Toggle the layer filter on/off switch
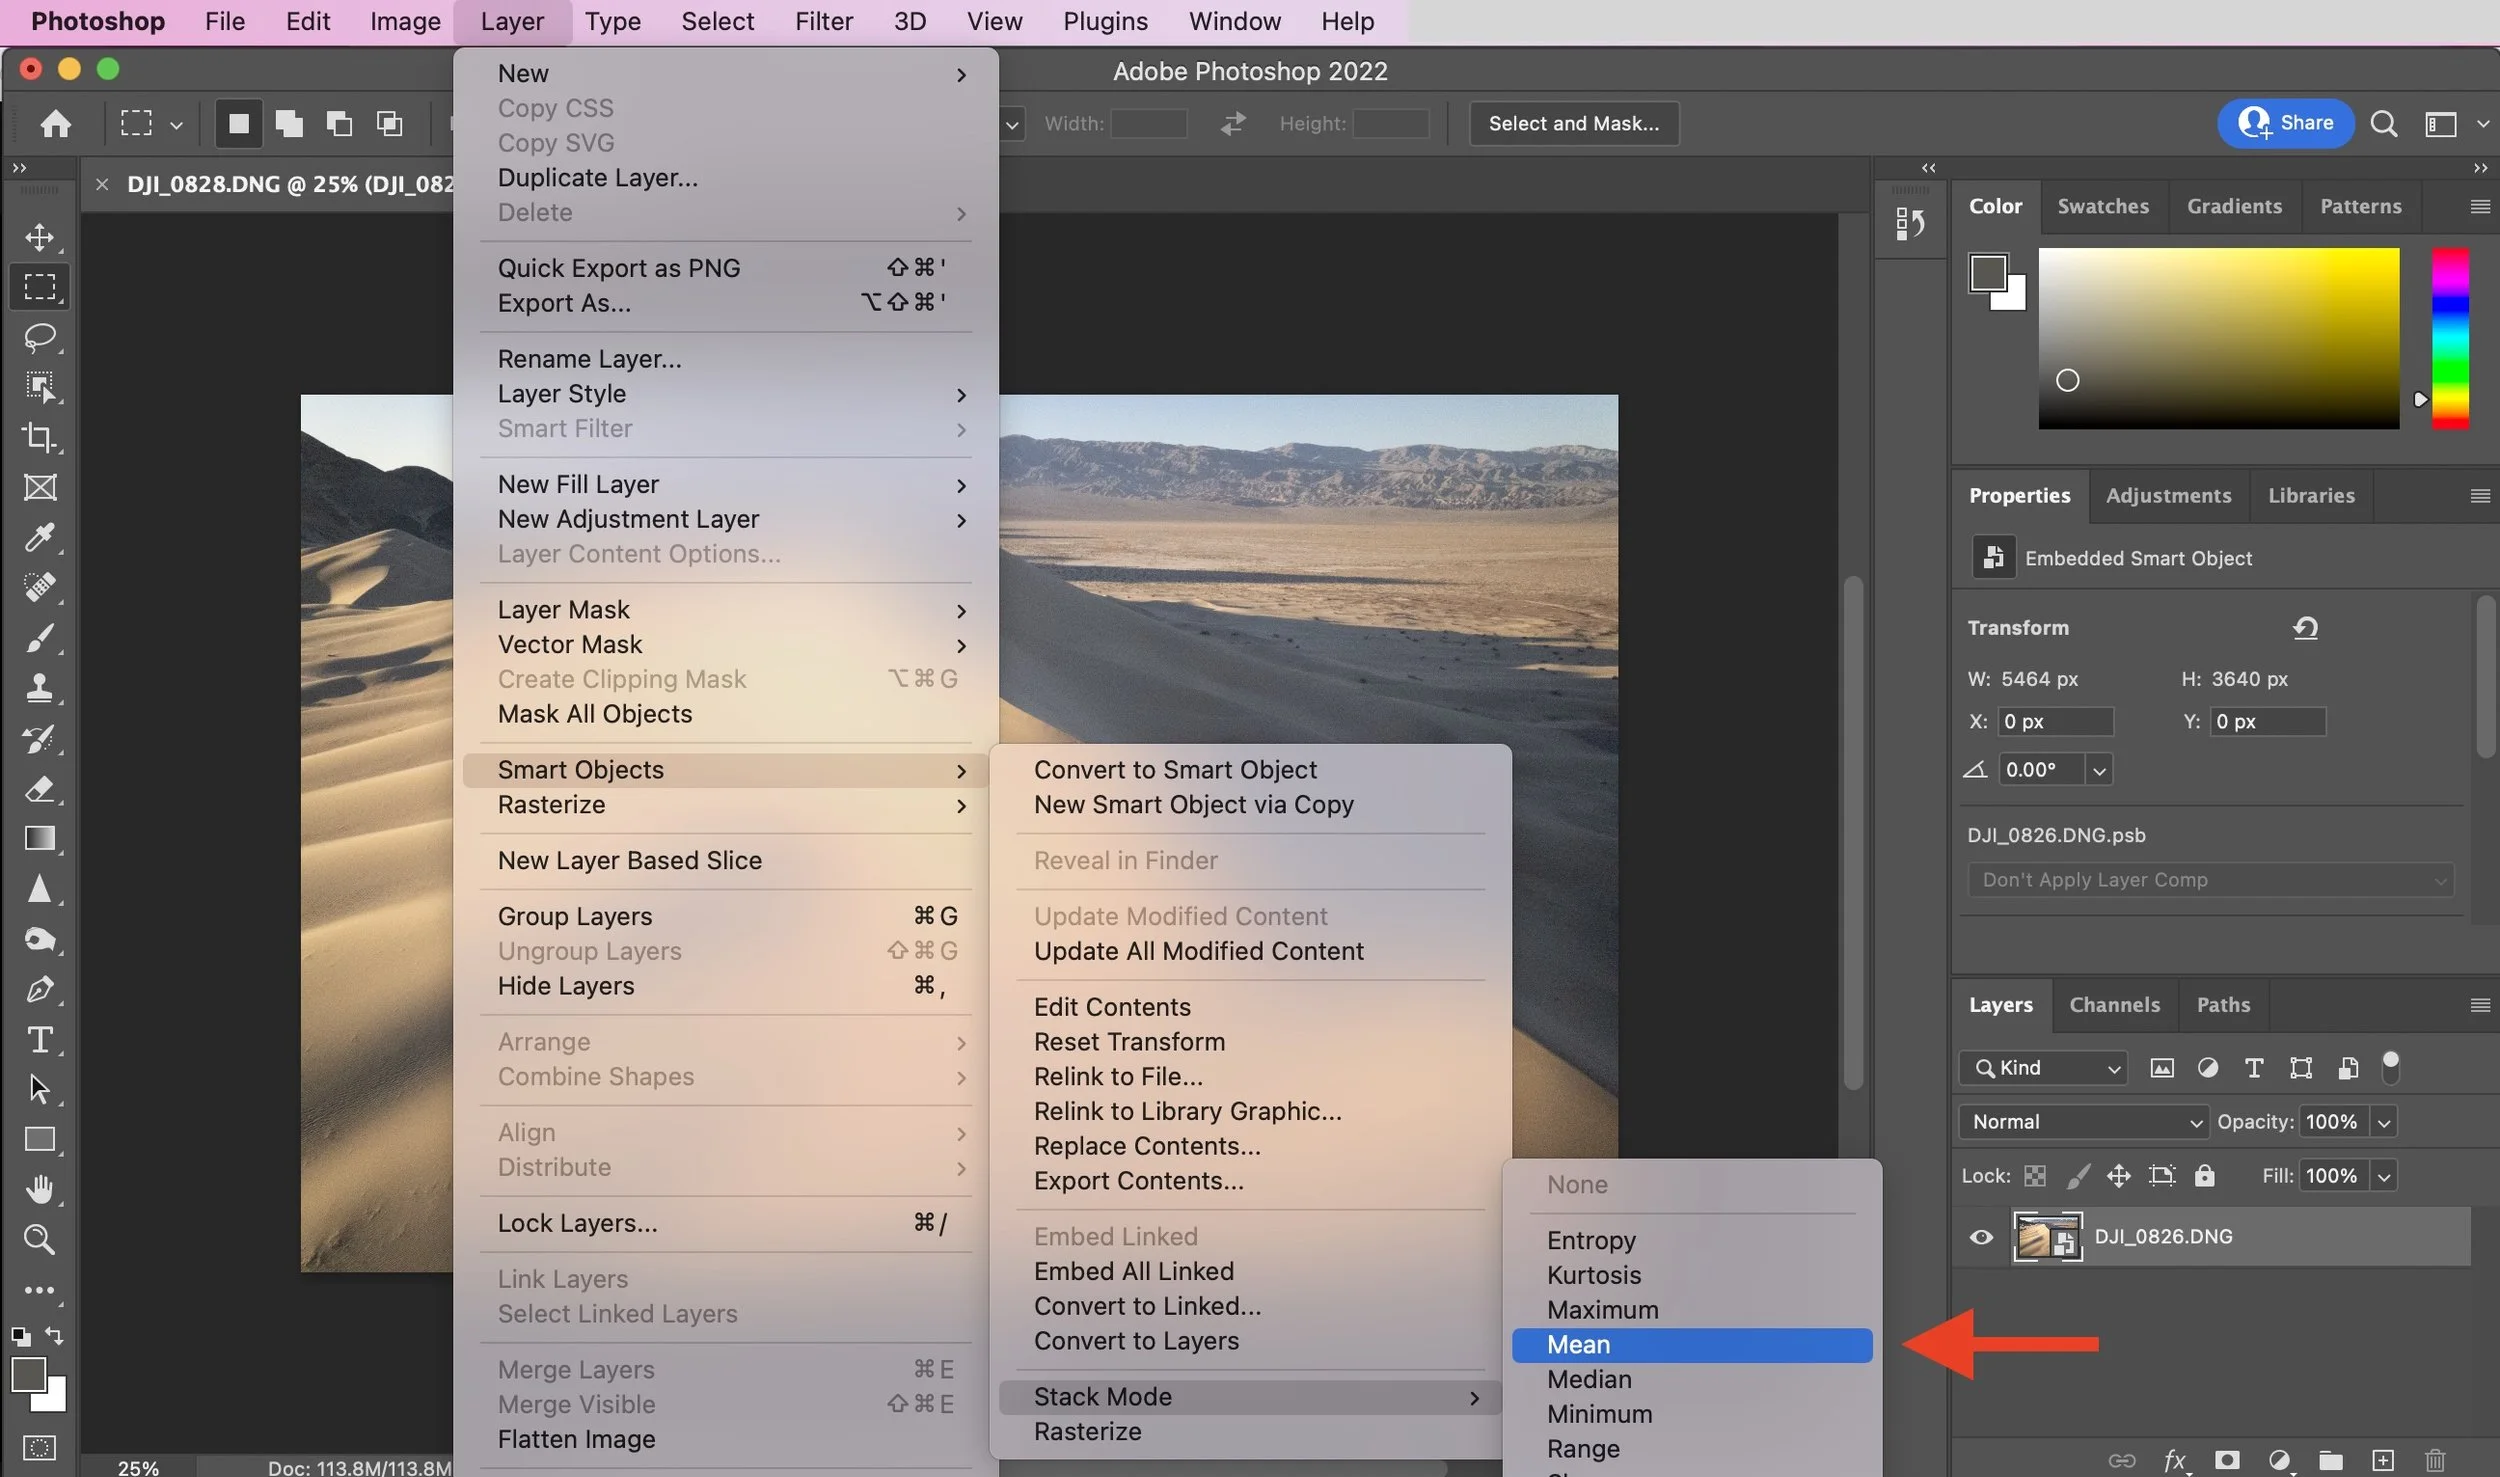 point(2391,1067)
